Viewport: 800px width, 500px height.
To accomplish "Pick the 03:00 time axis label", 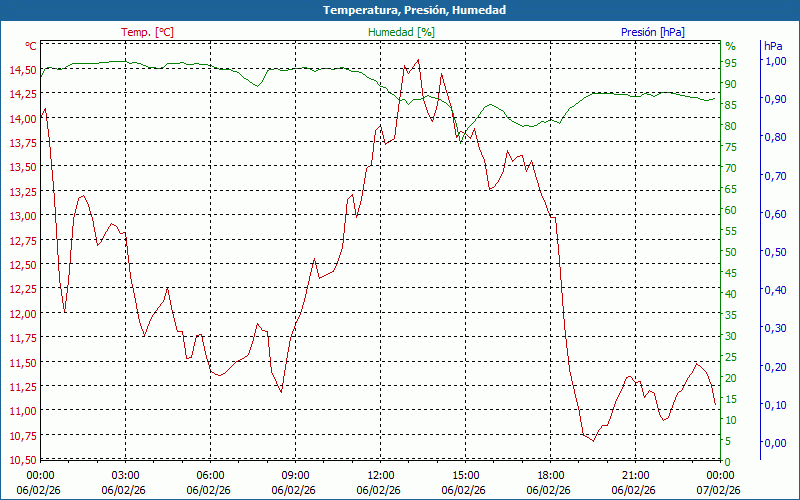I will tap(125, 475).
